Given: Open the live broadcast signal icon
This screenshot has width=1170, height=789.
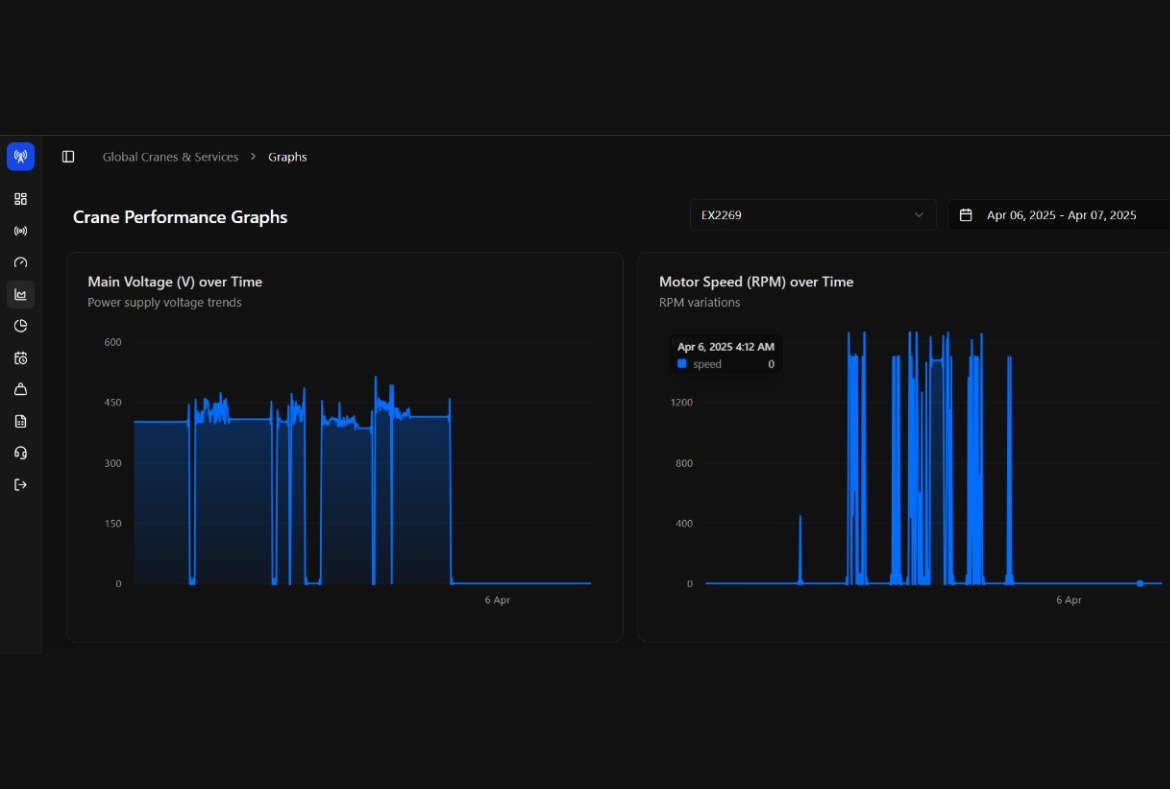Looking at the screenshot, I should point(20,231).
